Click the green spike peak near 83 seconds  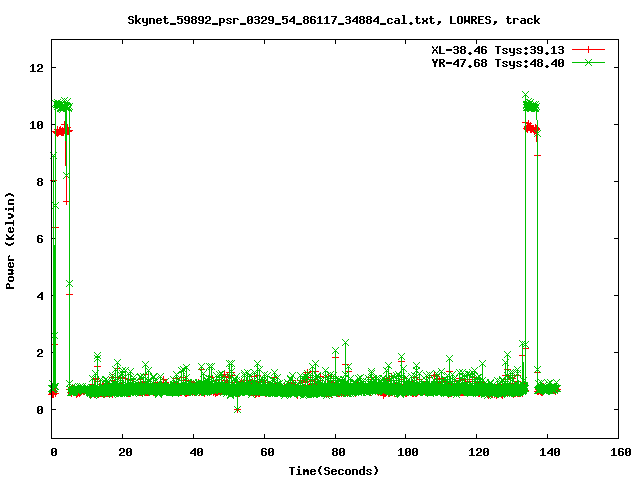tap(345, 342)
